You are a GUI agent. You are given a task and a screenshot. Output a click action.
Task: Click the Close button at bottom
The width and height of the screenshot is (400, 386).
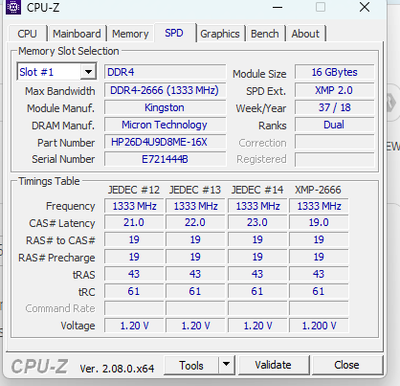pos(347,365)
